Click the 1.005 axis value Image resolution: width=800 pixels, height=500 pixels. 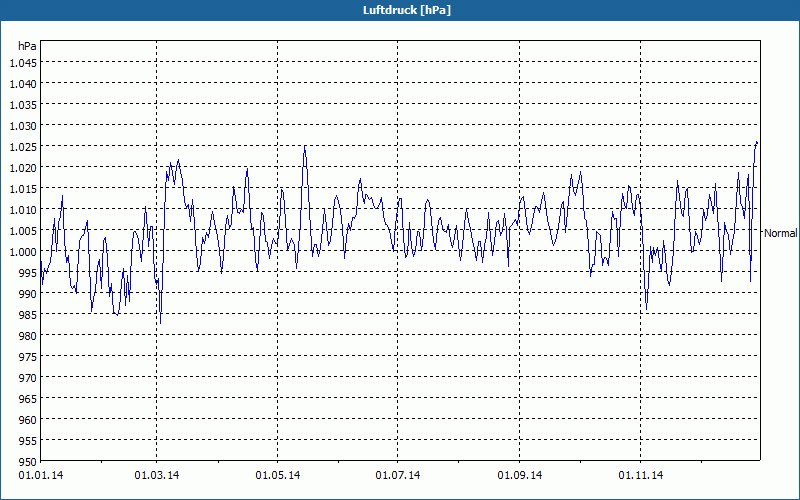click(23, 231)
